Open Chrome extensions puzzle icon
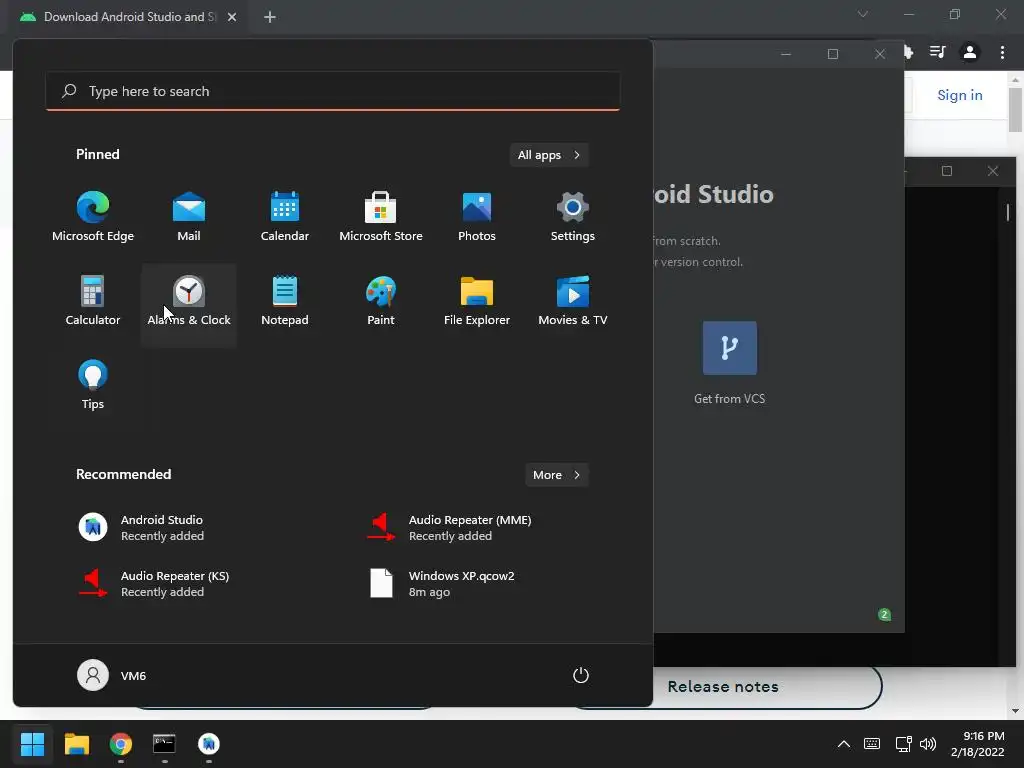The image size is (1024, 768). [x=909, y=52]
